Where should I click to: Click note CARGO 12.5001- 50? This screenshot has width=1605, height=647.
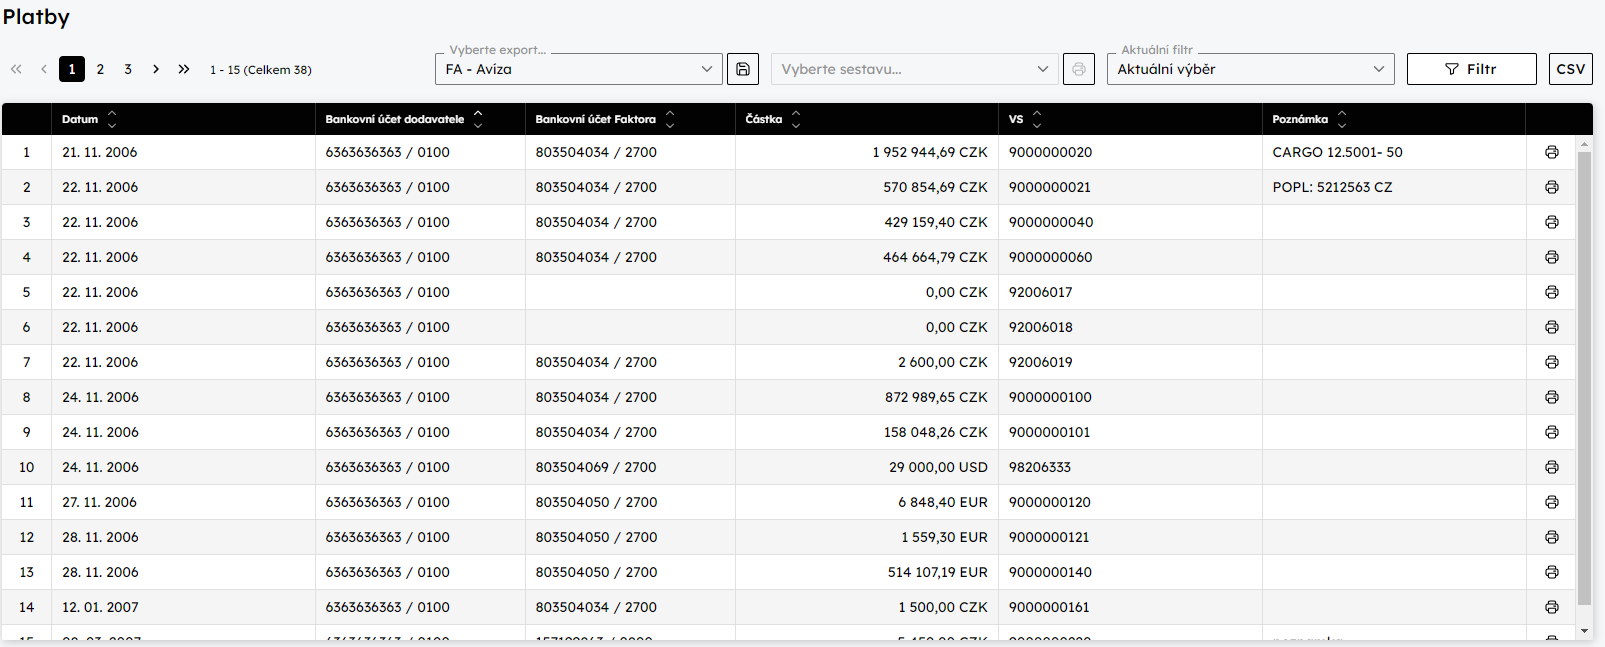coord(1337,152)
